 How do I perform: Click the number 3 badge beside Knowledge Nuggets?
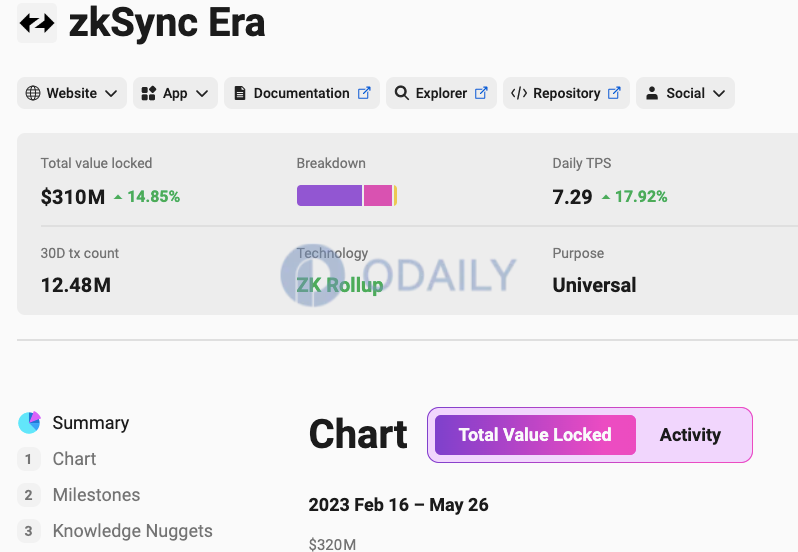[28, 531]
